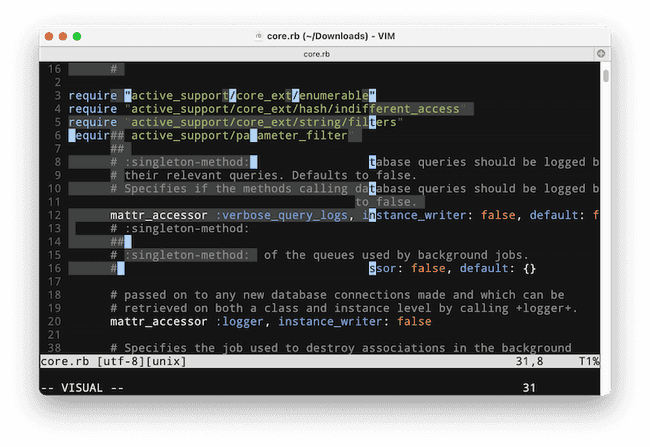
Task: Minimize the window with yellow button
Action: coord(65,36)
